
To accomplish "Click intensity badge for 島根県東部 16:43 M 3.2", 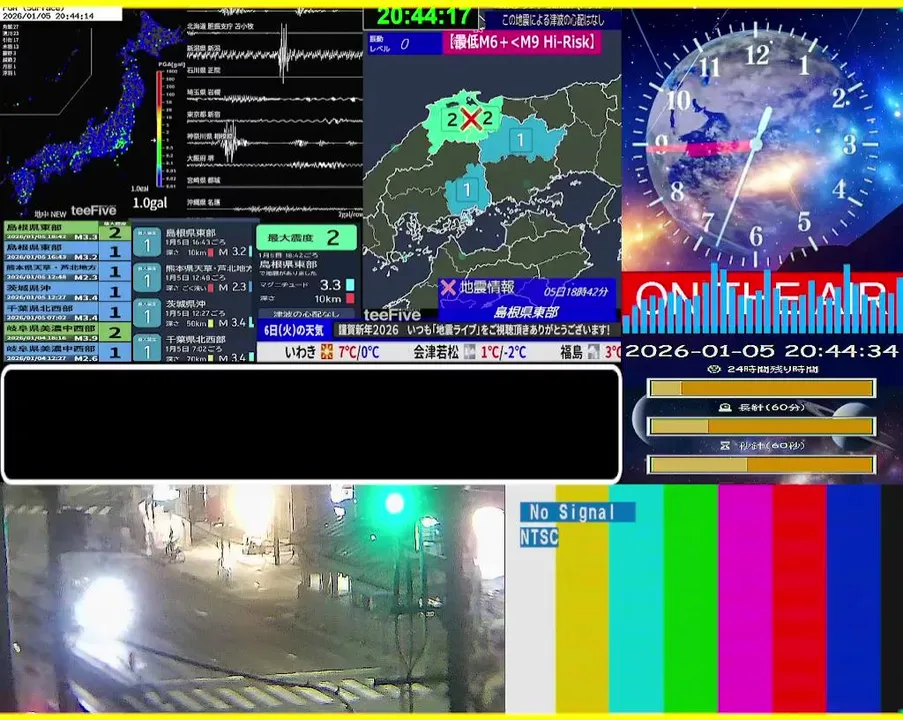I will pos(147,242).
